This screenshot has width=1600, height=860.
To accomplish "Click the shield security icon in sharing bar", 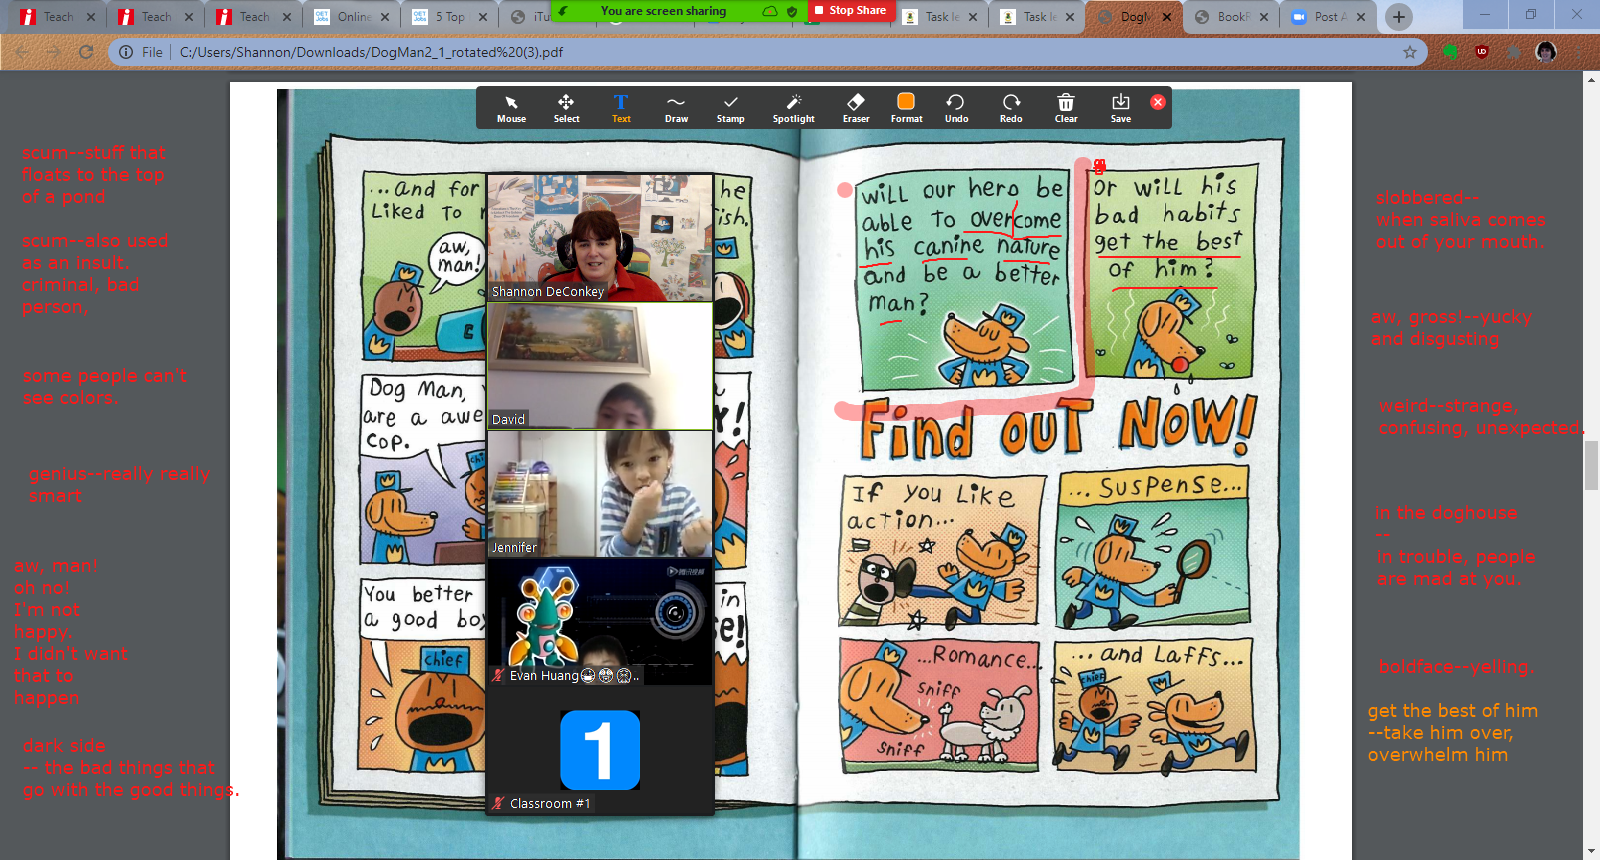I will (792, 12).
